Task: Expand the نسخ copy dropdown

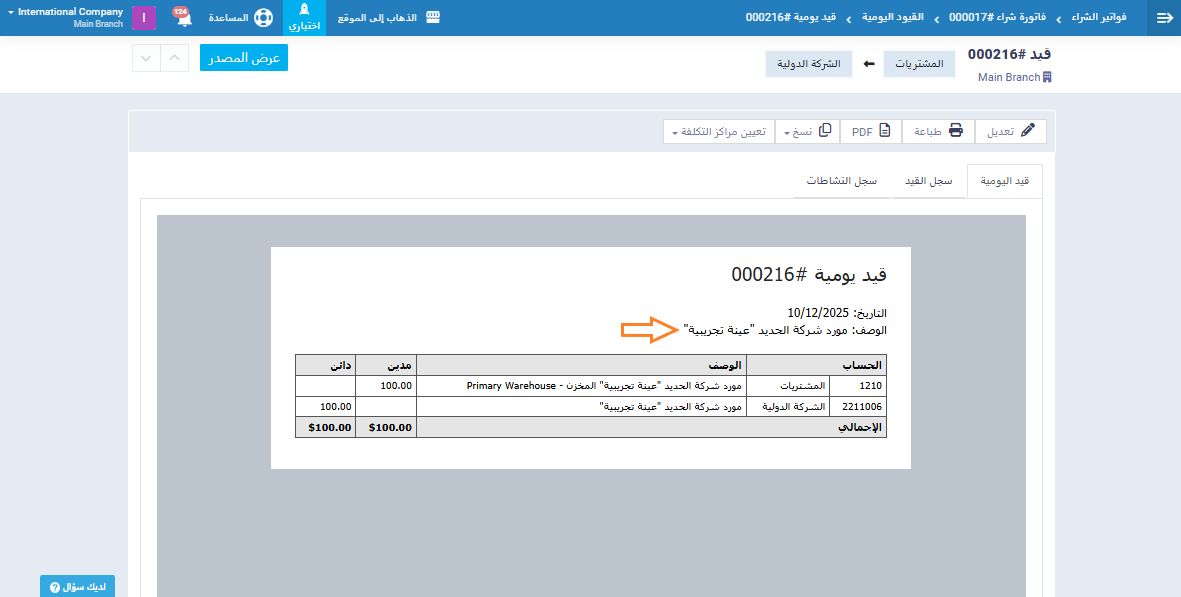Action: (808, 131)
